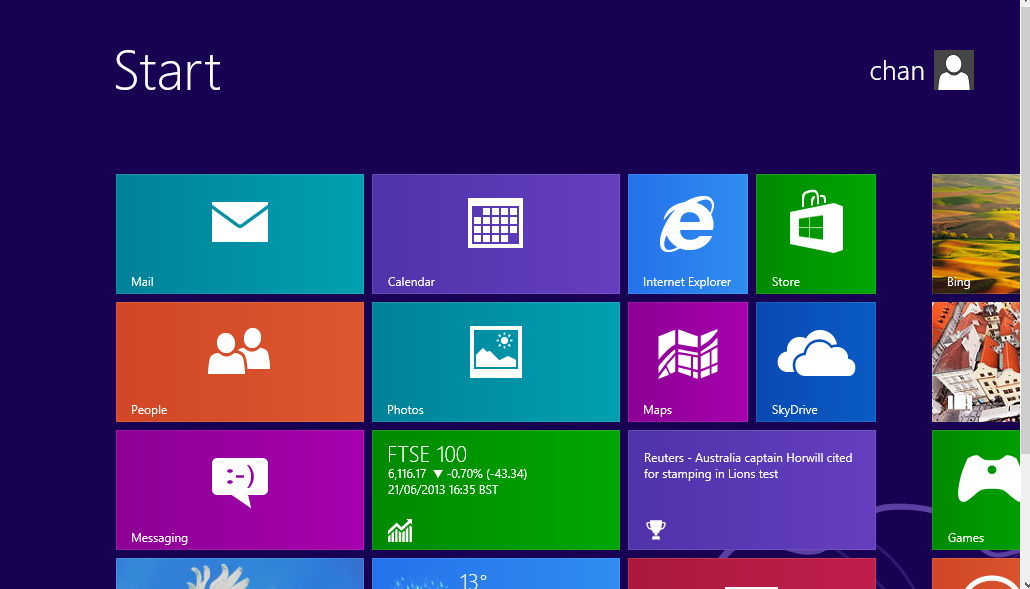Open the FTSE 100 Finance tile

point(496,490)
